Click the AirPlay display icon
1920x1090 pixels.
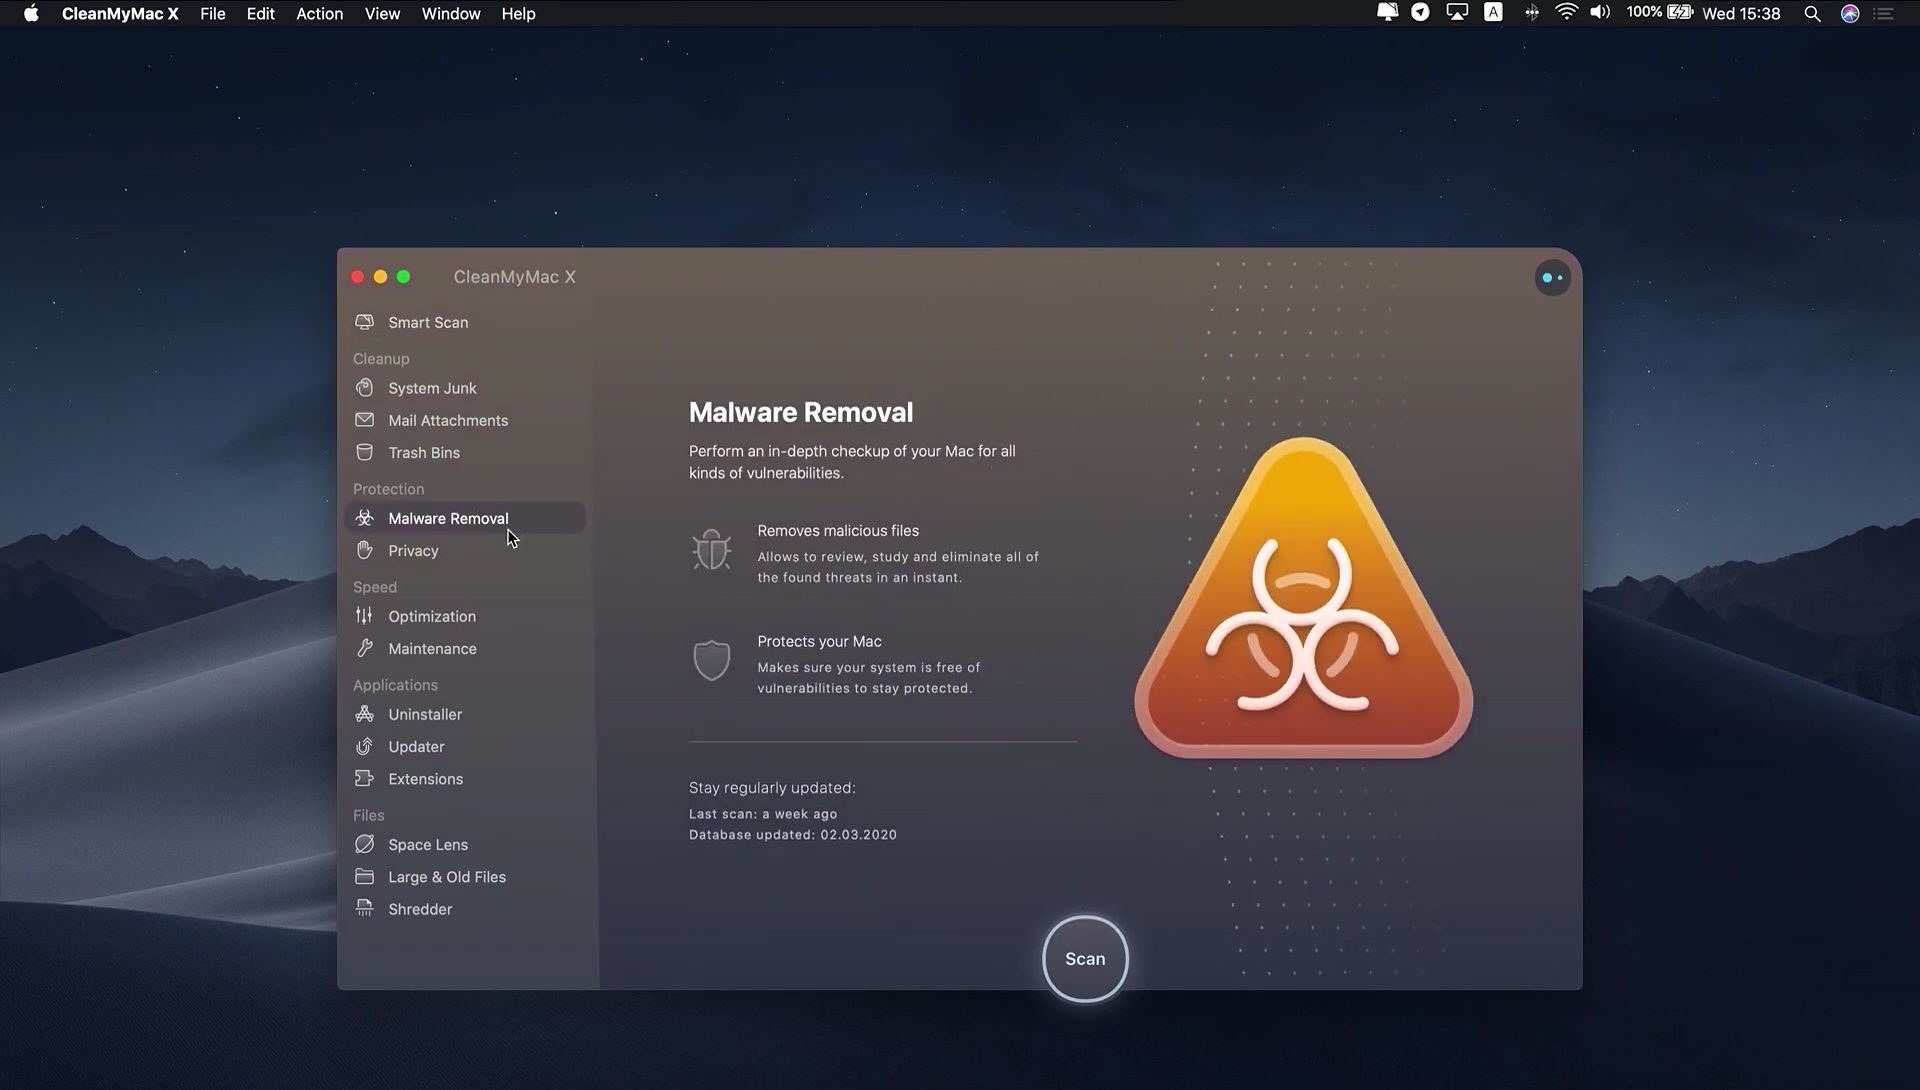[x=1457, y=13]
